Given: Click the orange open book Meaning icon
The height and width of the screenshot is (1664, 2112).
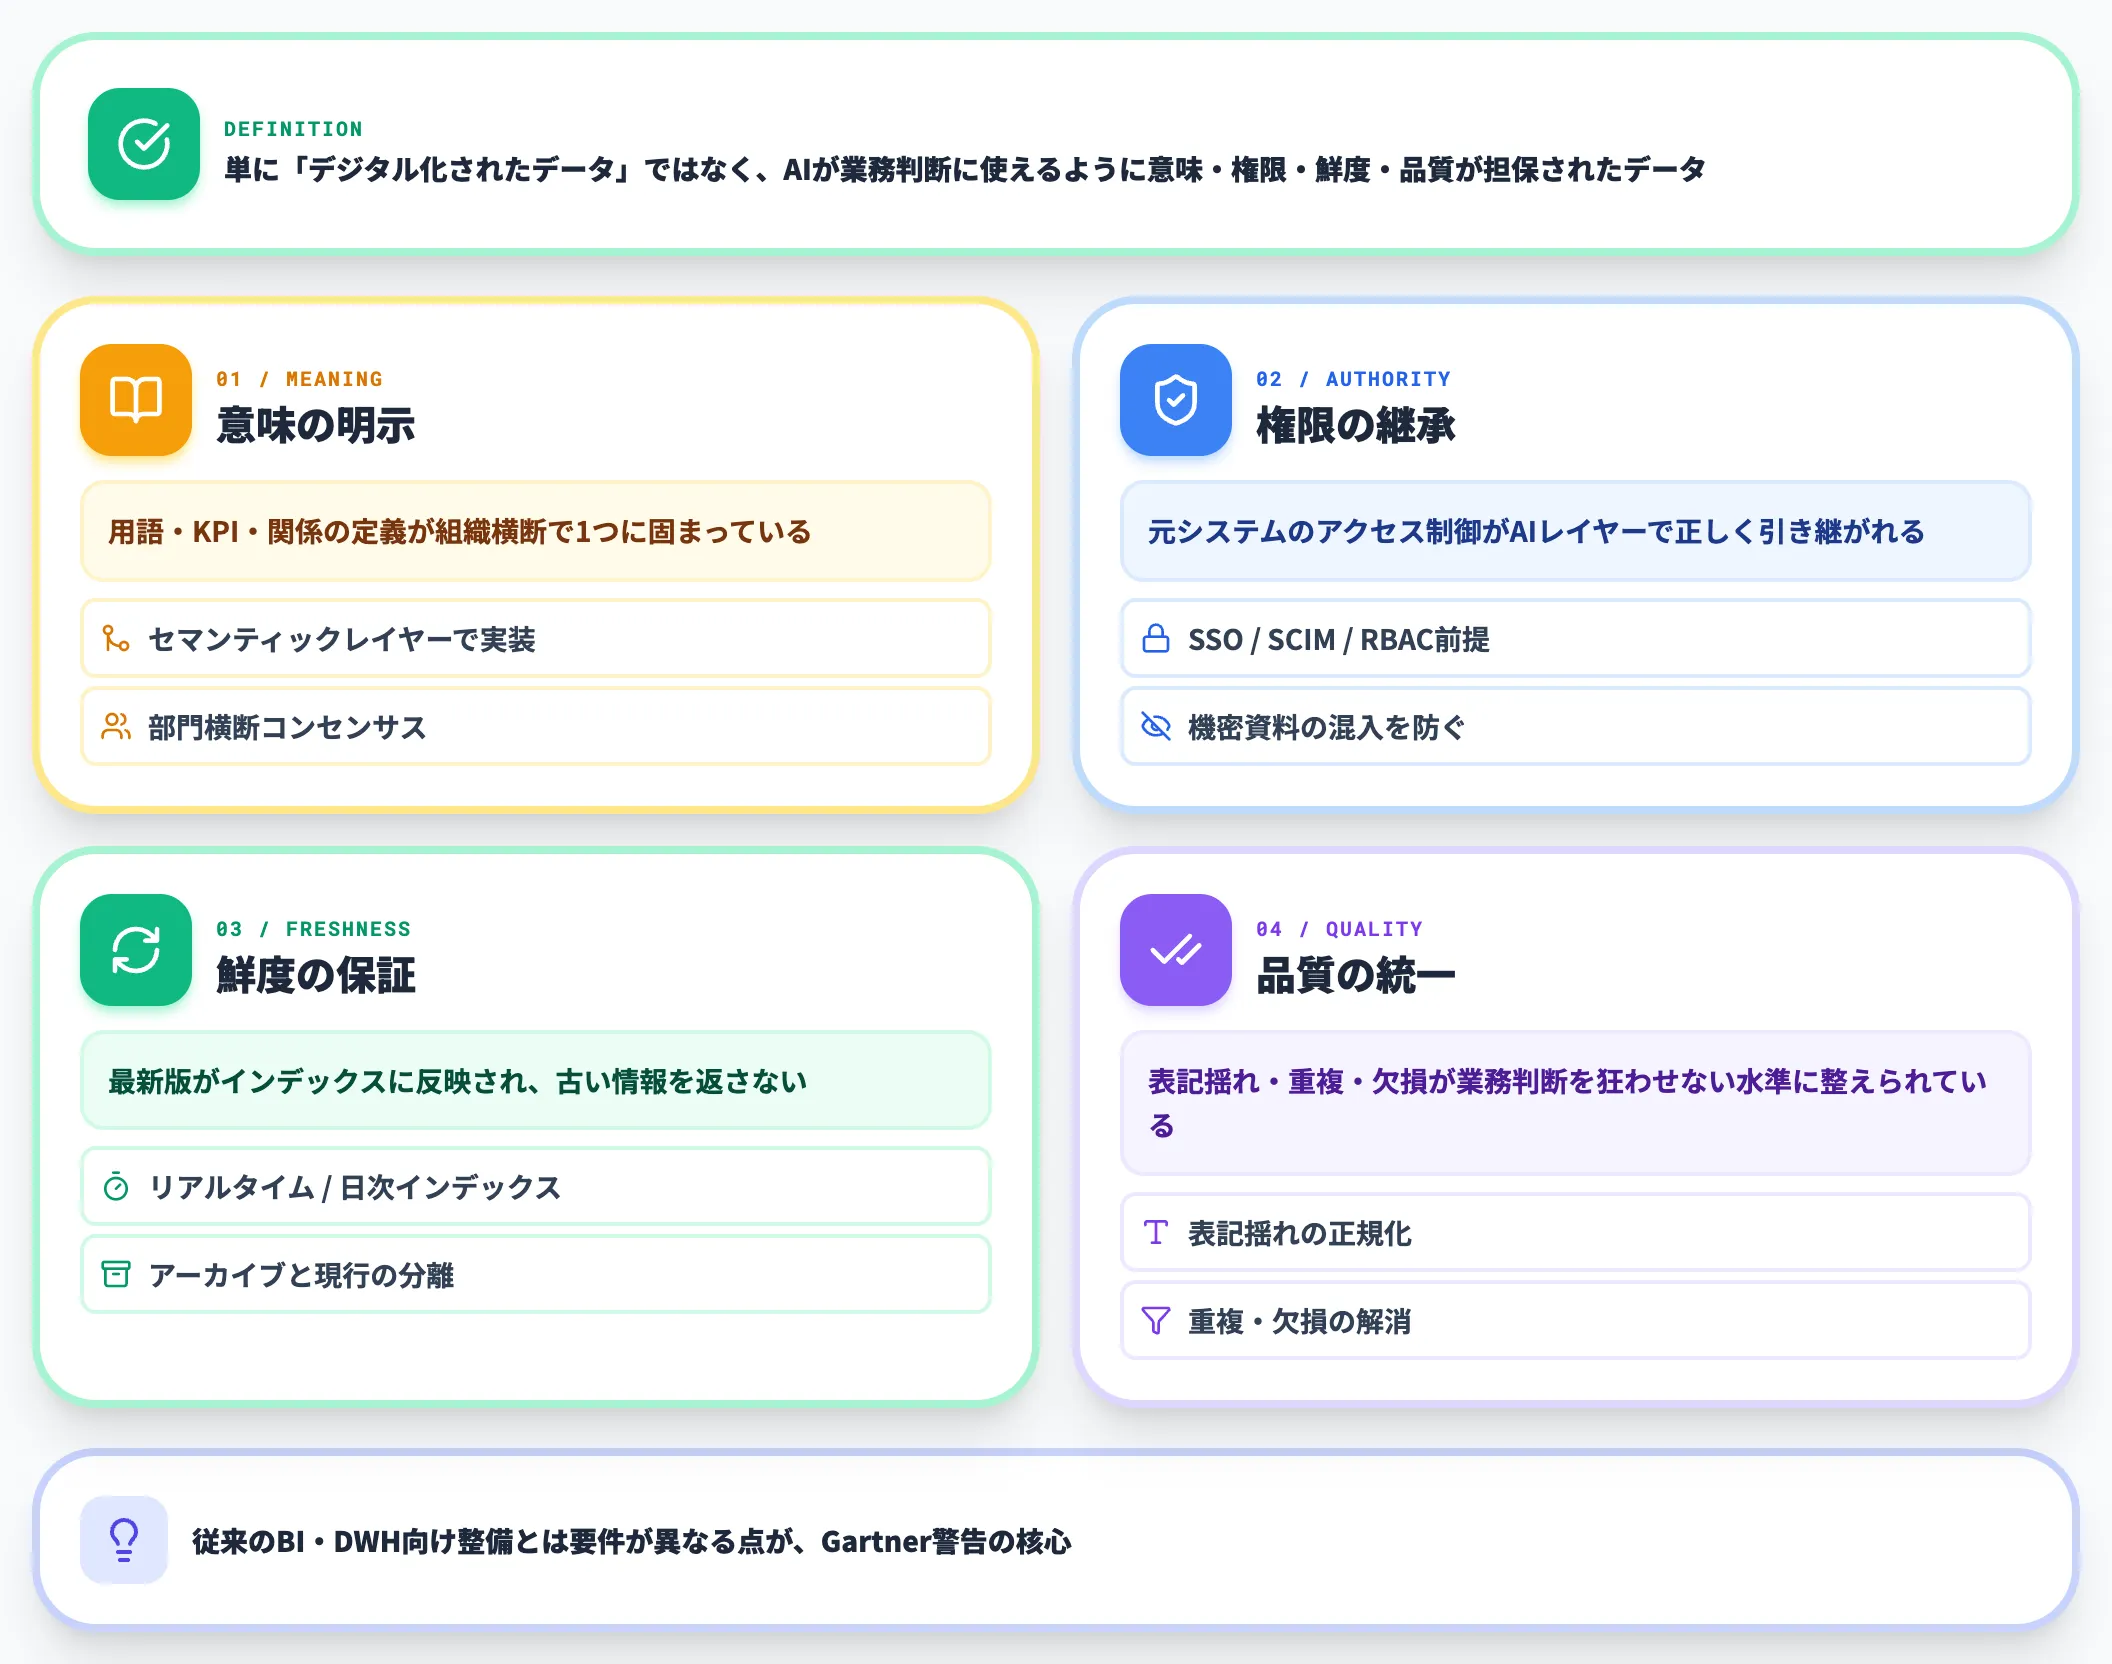Looking at the screenshot, I should [x=136, y=400].
